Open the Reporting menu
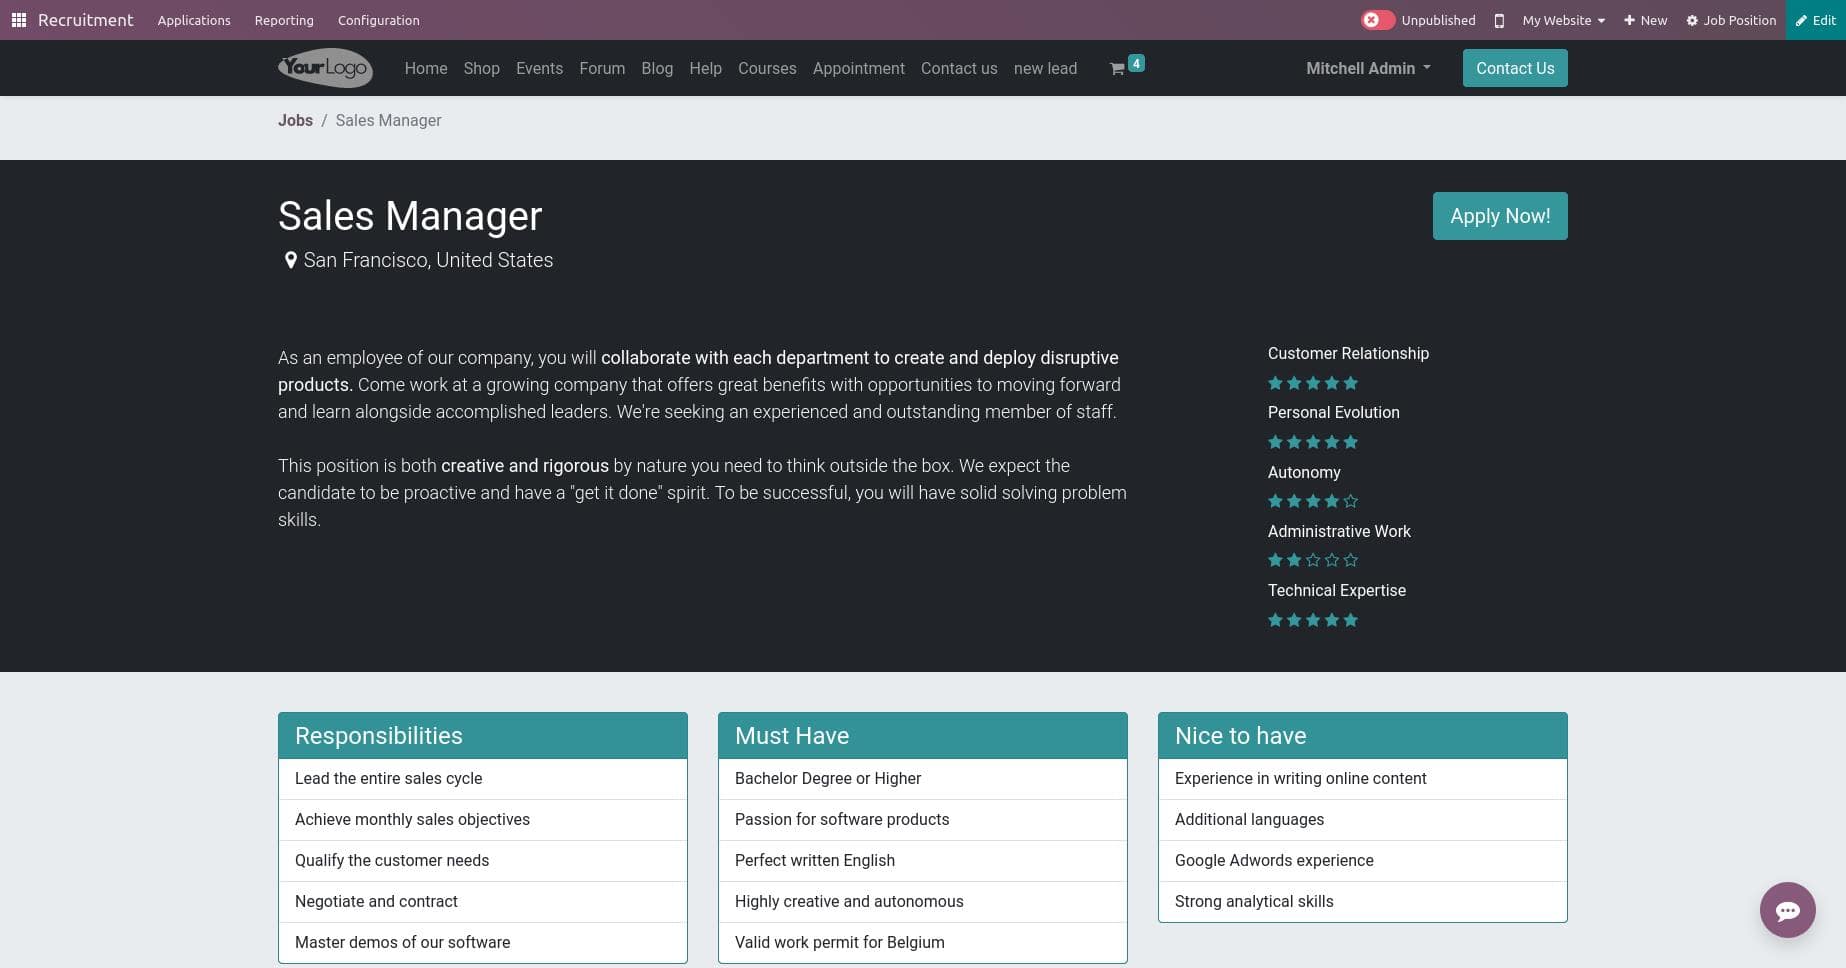The image size is (1846, 968). pyautogui.click(x=284, y=20)
